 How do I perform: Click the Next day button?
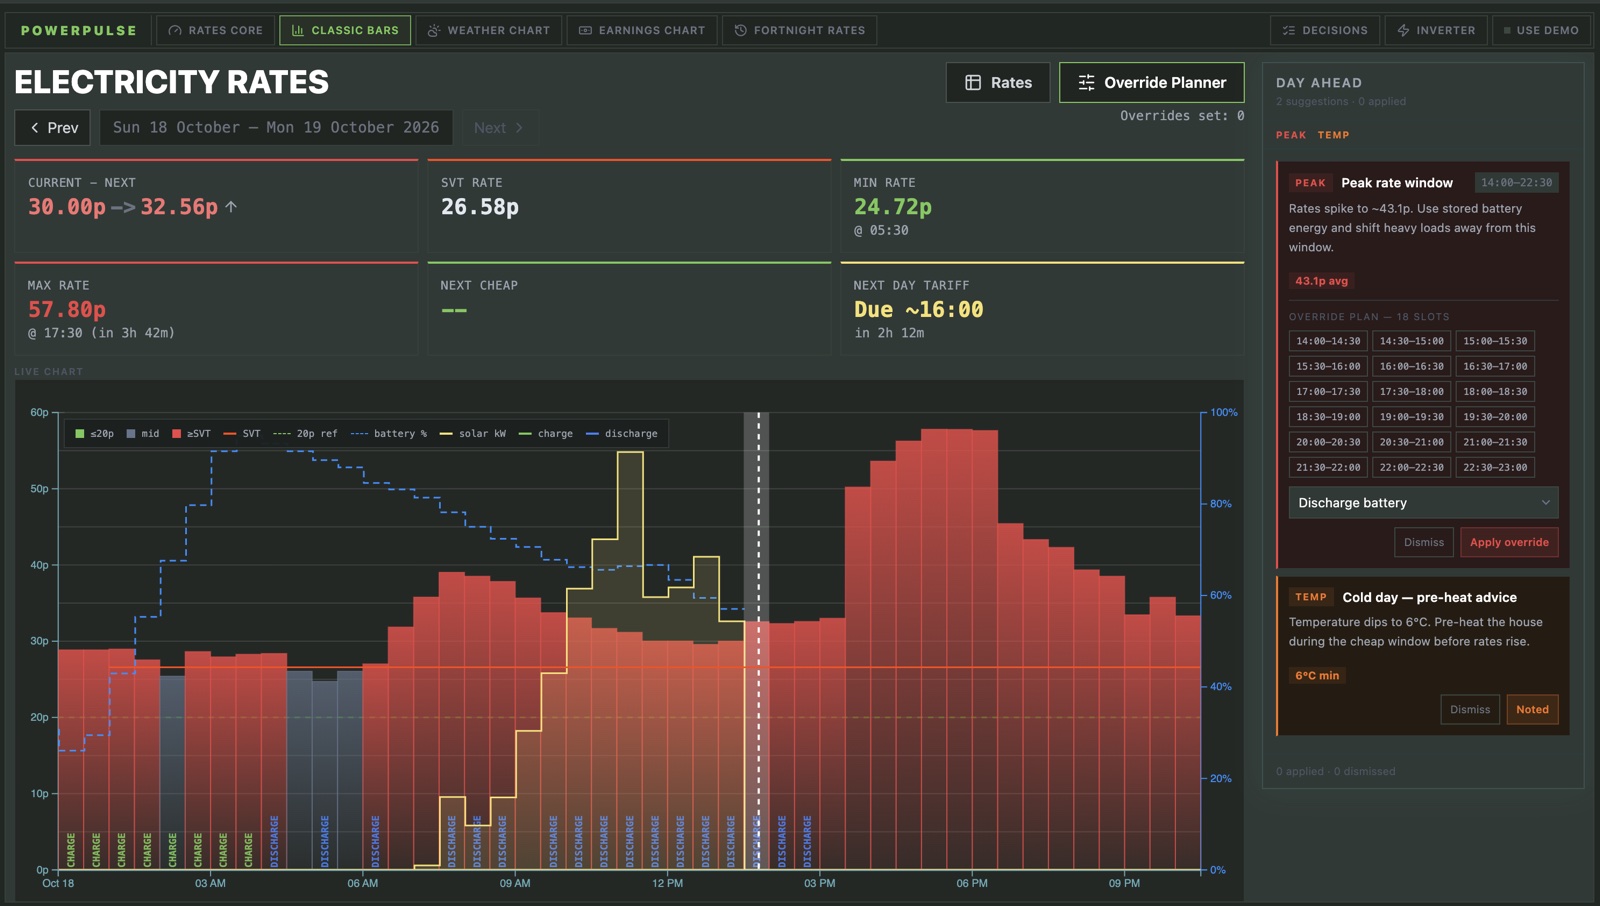499,127
